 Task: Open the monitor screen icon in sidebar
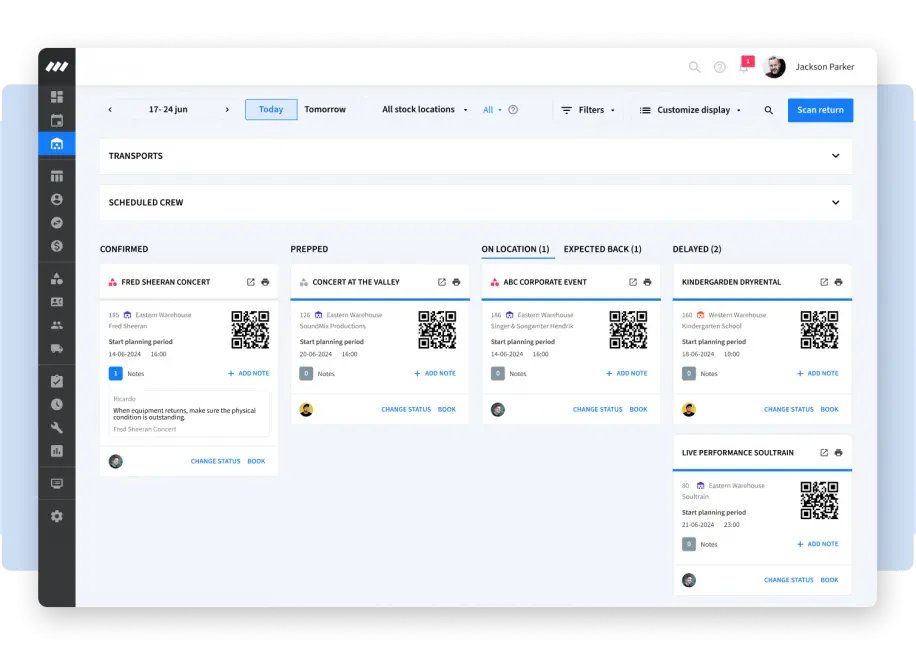click(x=57, y=484)
